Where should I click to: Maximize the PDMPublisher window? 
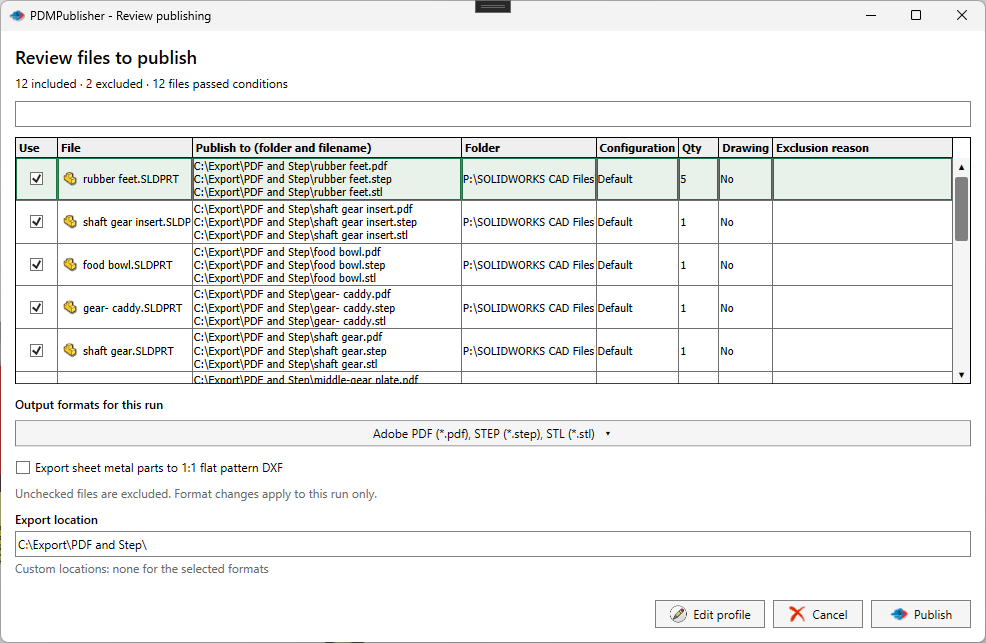[x=916, y=15]
